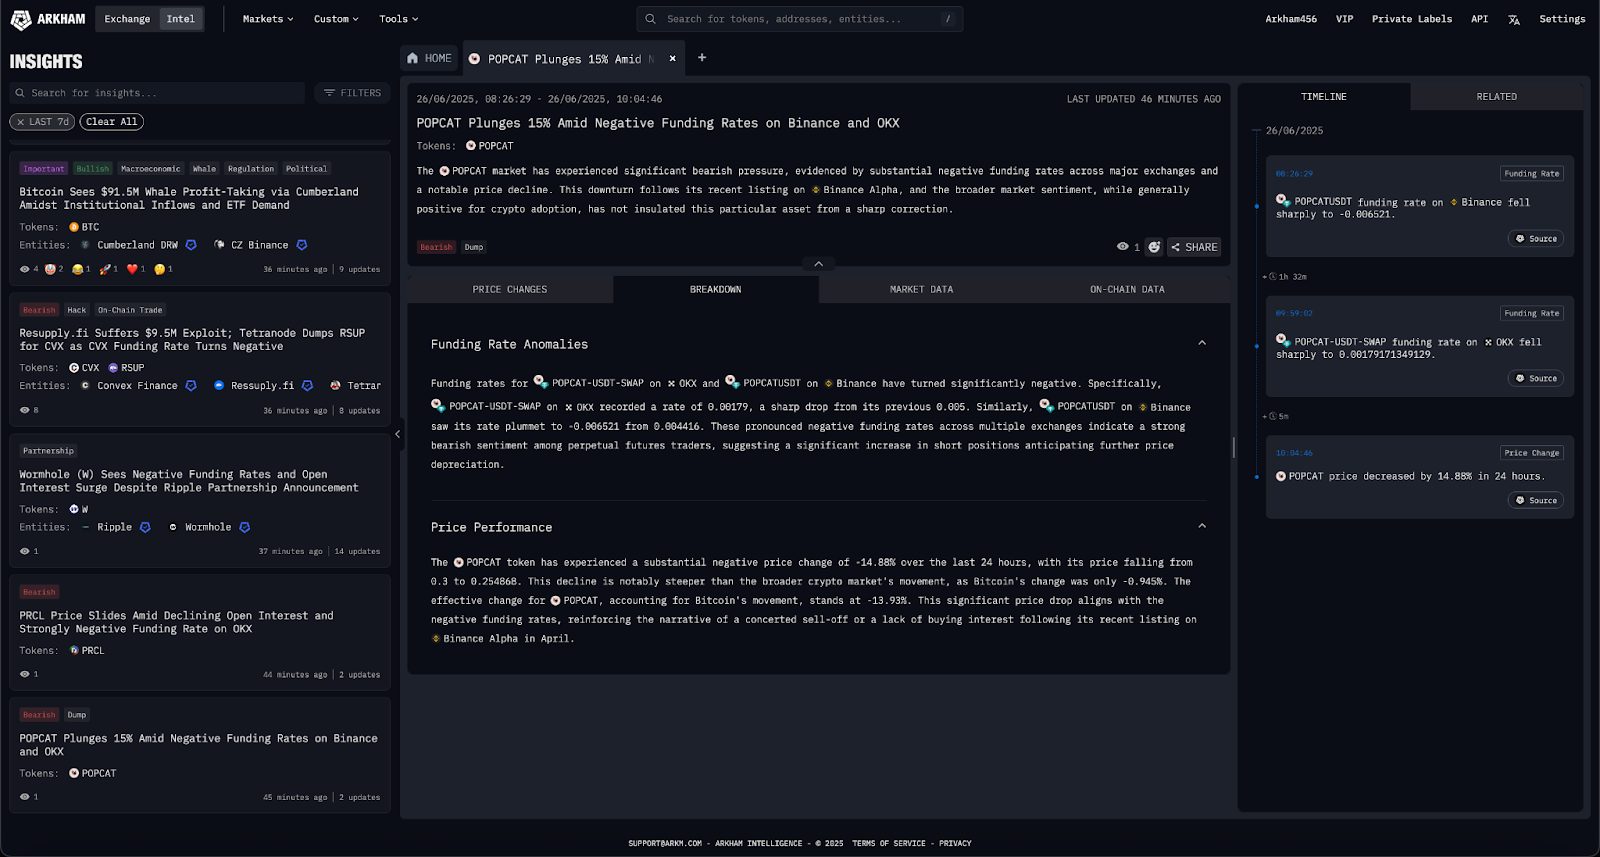Click the Bearish tag in the article
Screen dimensions: 1600x857
436,247
